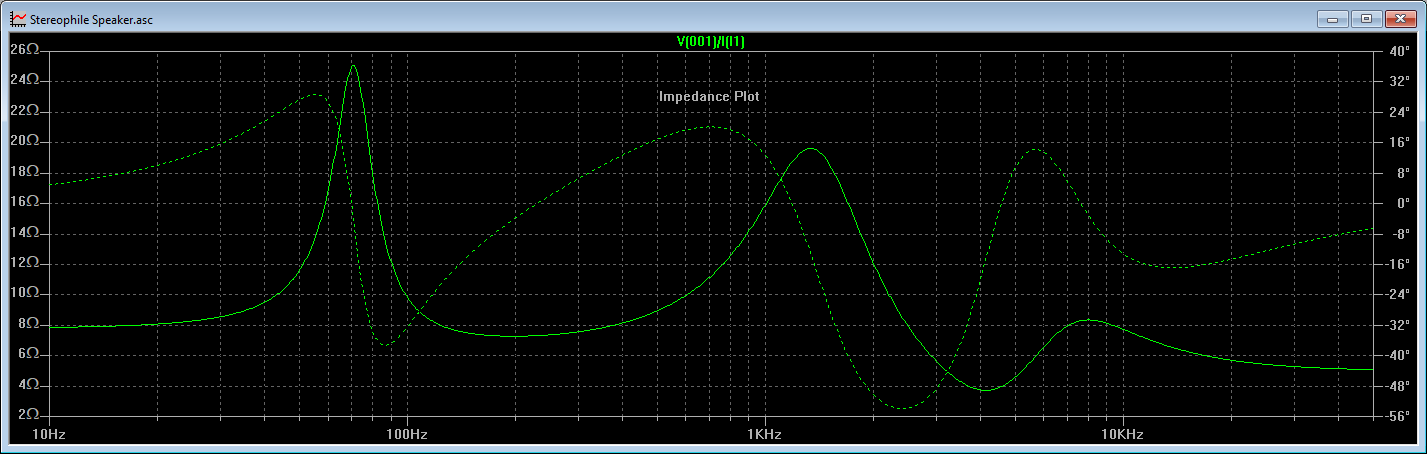Click the 0° phase axis label
Screen dimensions: 1427x454
(x=1402, y=202)
